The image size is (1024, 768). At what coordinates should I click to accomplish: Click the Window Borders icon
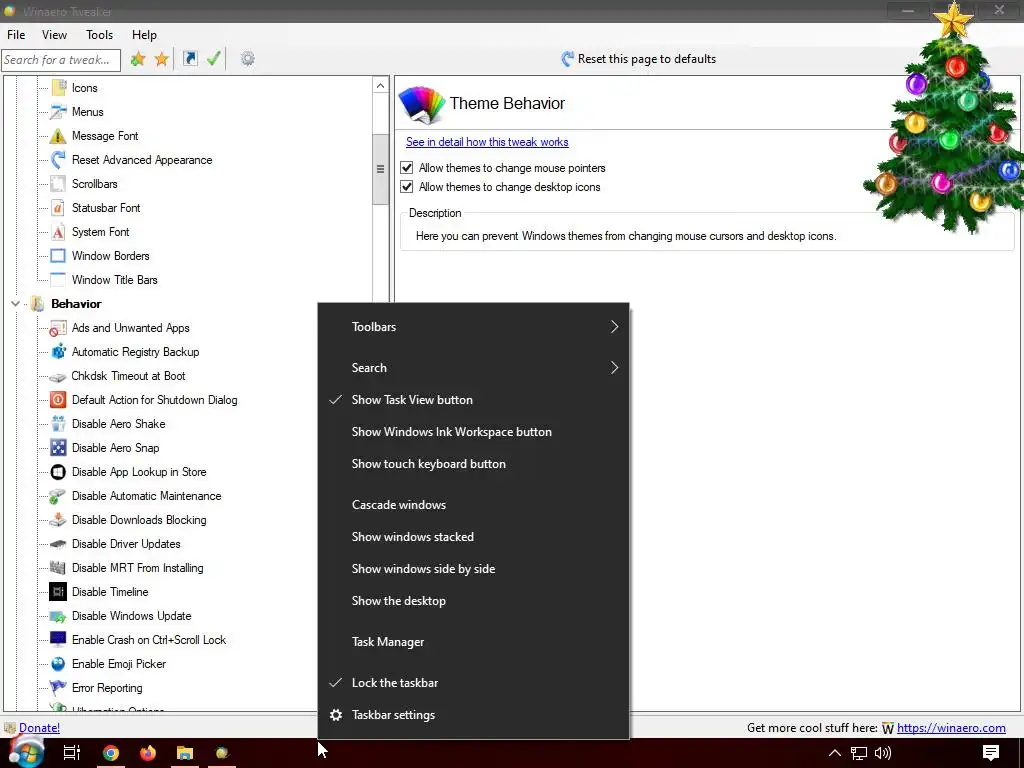(x=58, y=256)
